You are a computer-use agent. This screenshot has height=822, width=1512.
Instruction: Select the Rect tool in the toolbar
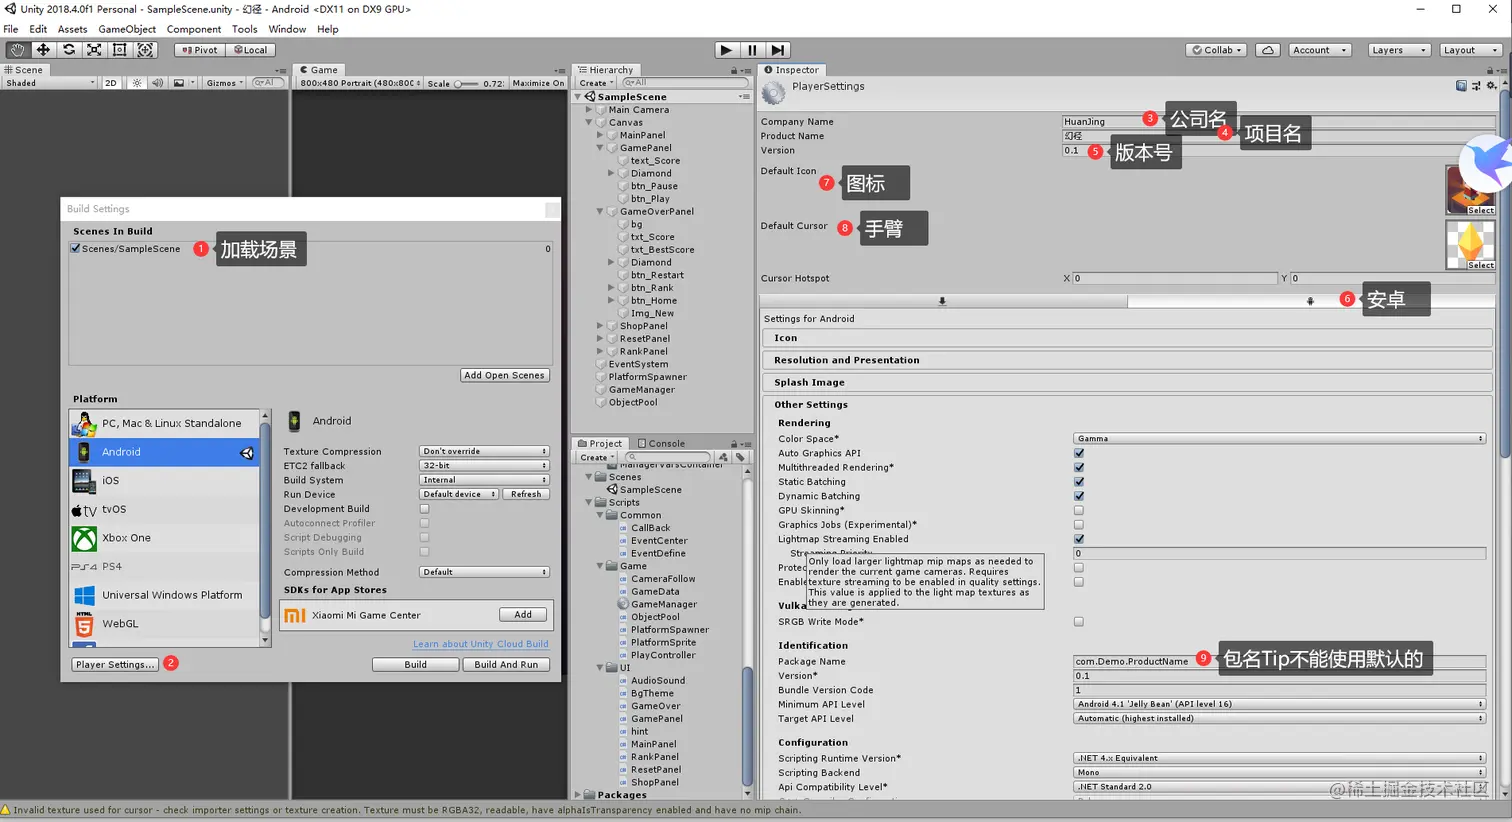point(120,50)
